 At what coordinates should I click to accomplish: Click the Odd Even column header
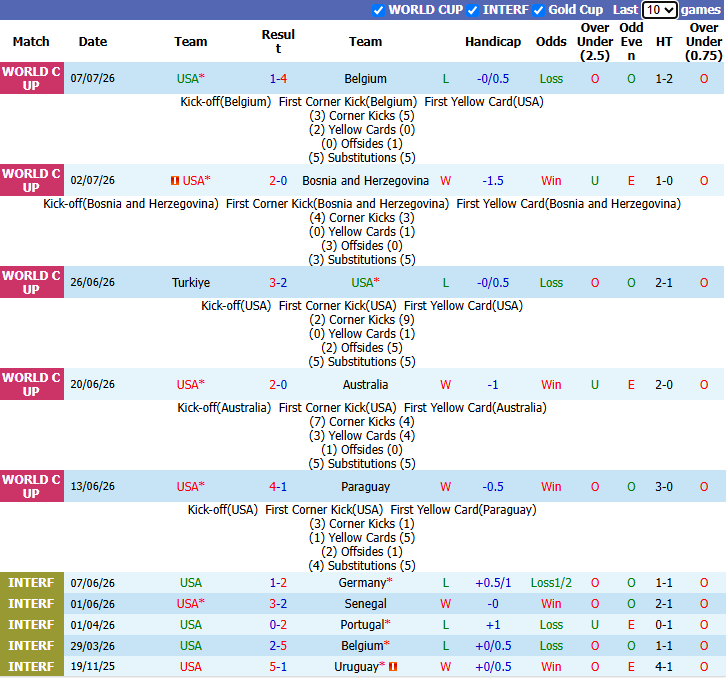(x=631, y=42)
